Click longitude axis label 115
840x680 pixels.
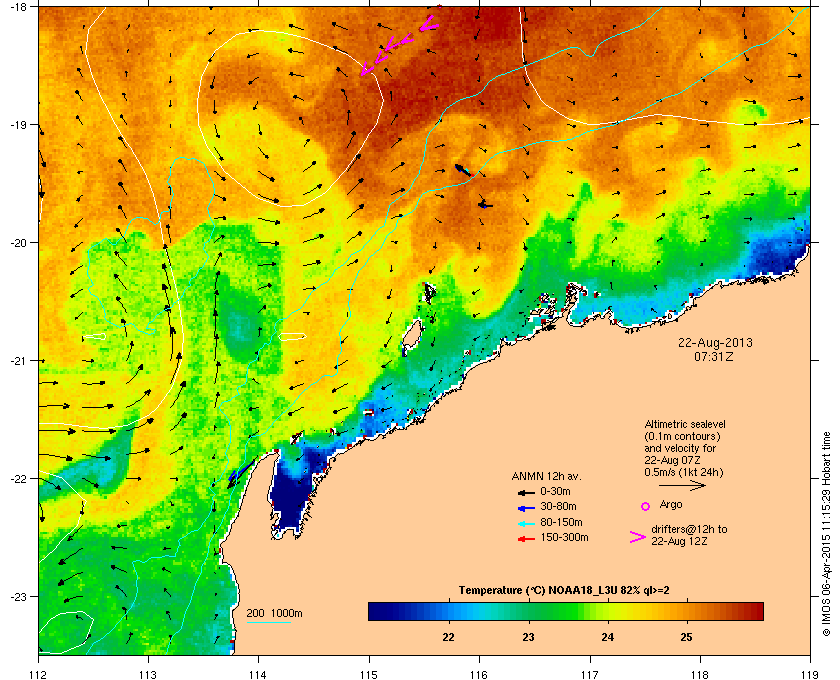point(368,674)
